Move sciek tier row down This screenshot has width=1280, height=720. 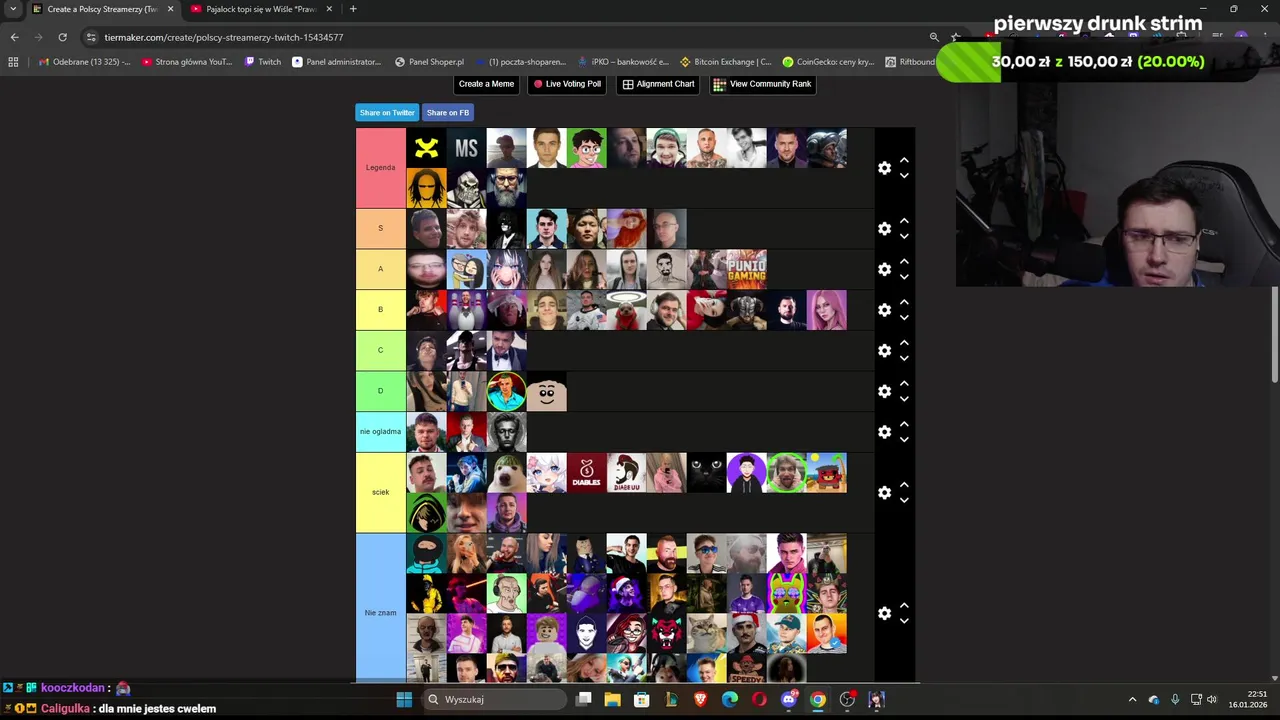pyautogui.click(x=904, y=500)
